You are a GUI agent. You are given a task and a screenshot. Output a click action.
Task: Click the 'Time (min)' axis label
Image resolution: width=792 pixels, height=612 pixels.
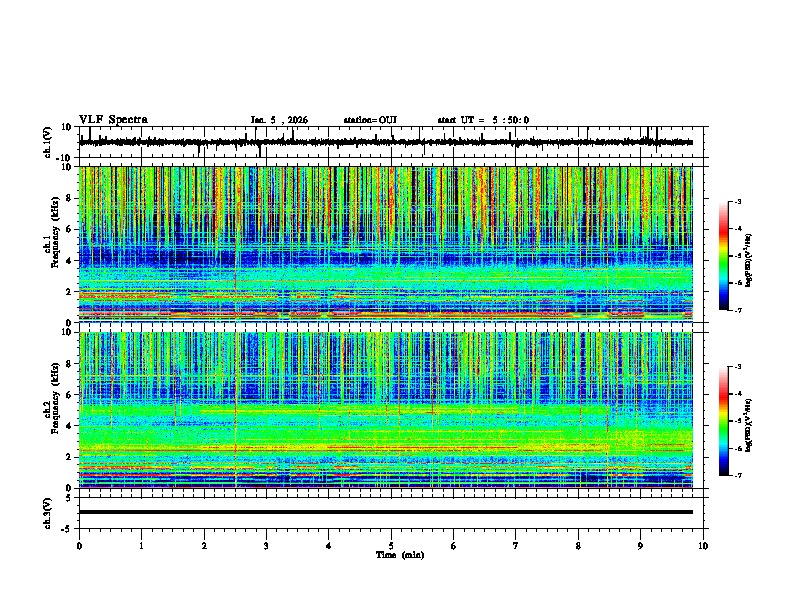(400, 555)
